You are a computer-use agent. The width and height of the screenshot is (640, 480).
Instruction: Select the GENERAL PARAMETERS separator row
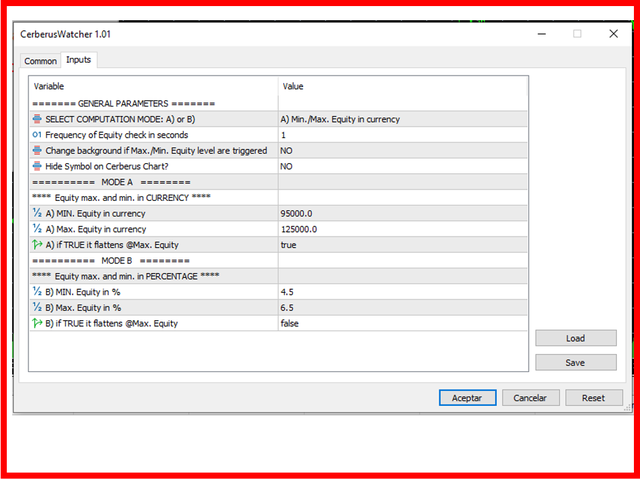pos(278,104)
